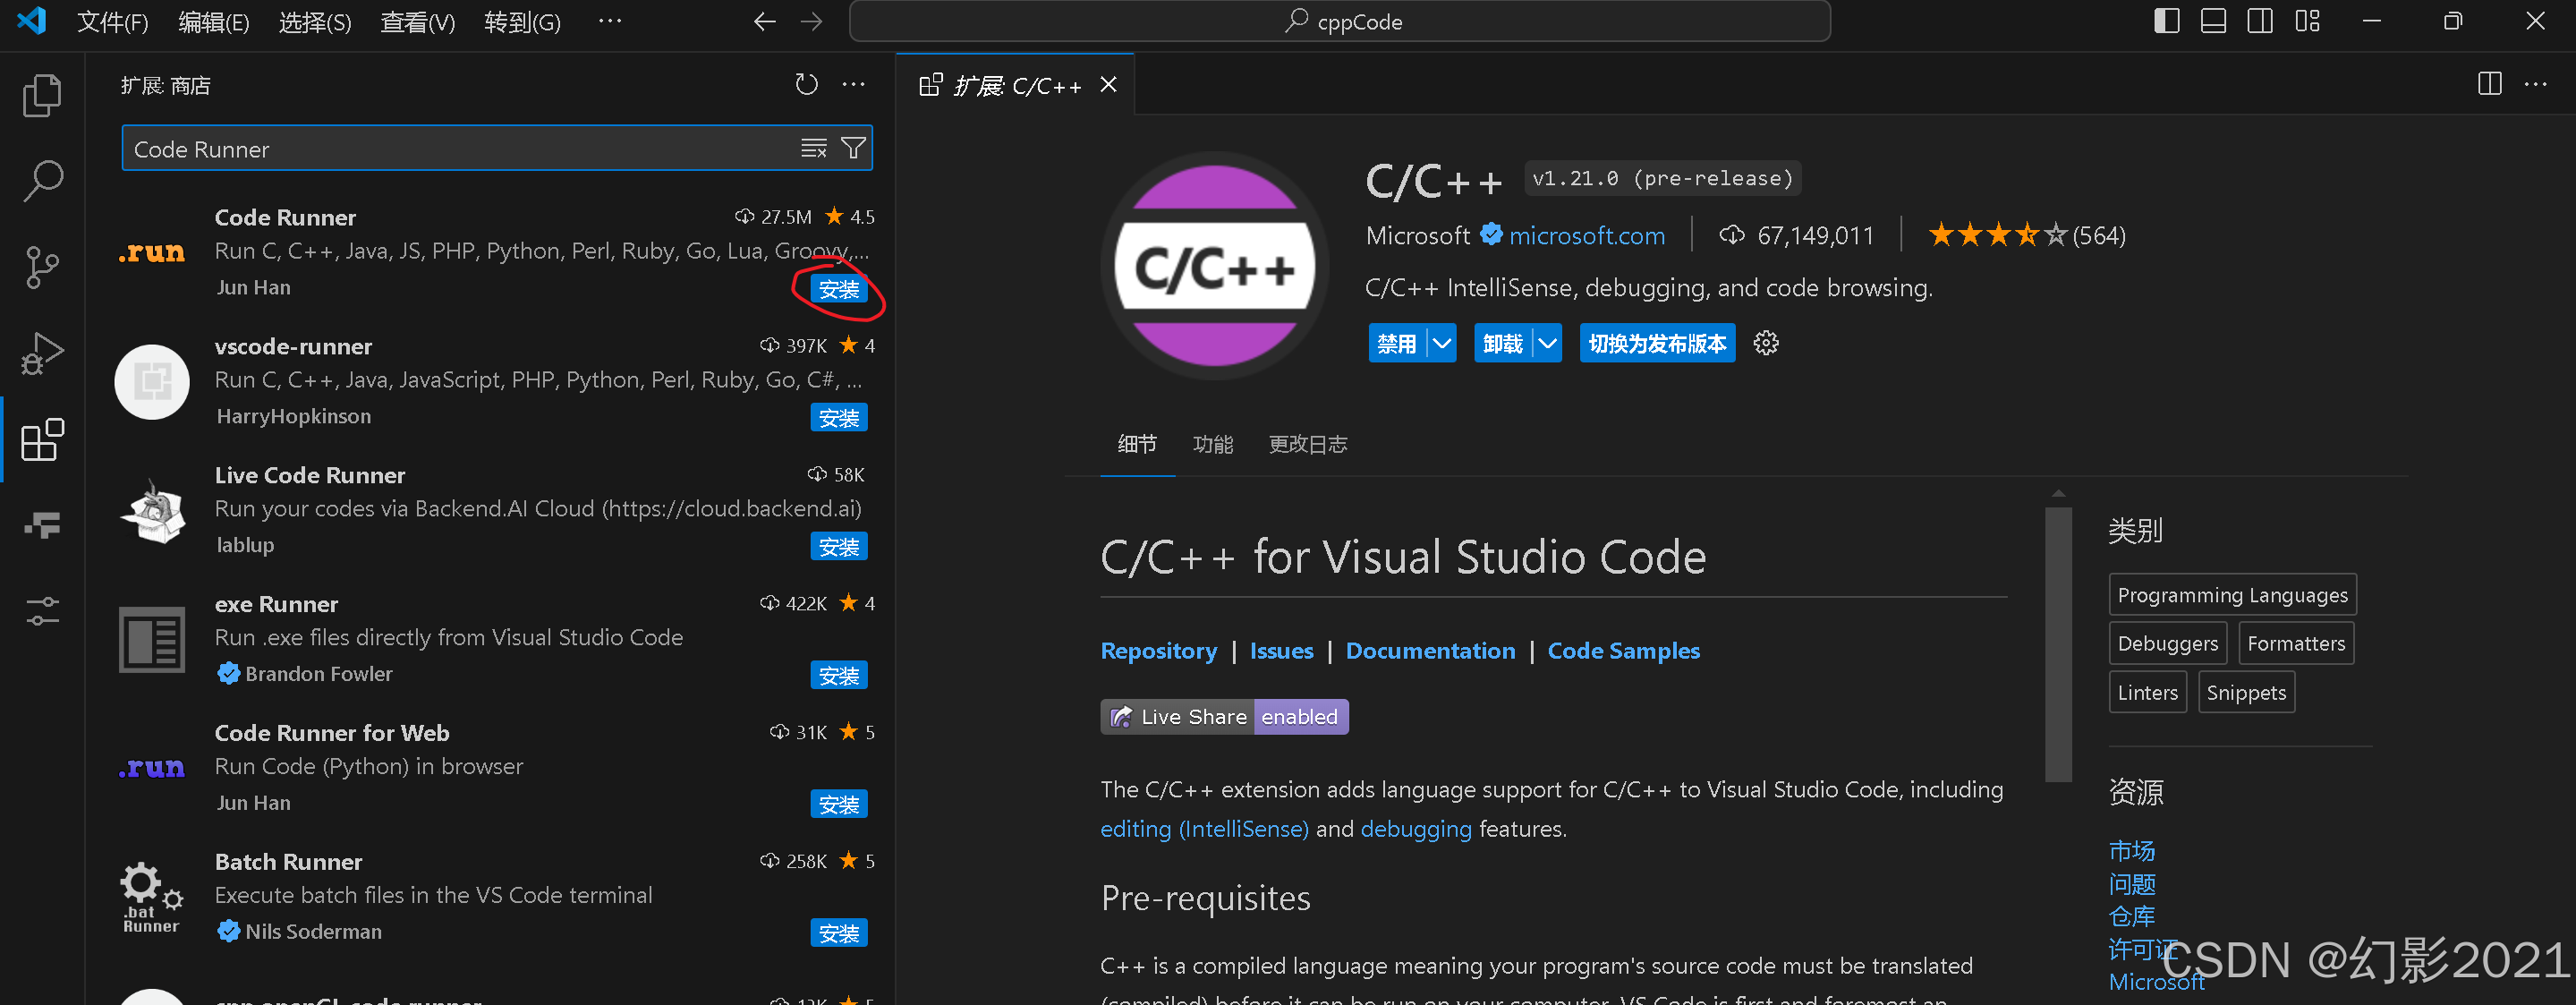This screenshot has height=1005, width=2576.
Task: Click the C/C++ extension logo
Action: pos(1215,266)
